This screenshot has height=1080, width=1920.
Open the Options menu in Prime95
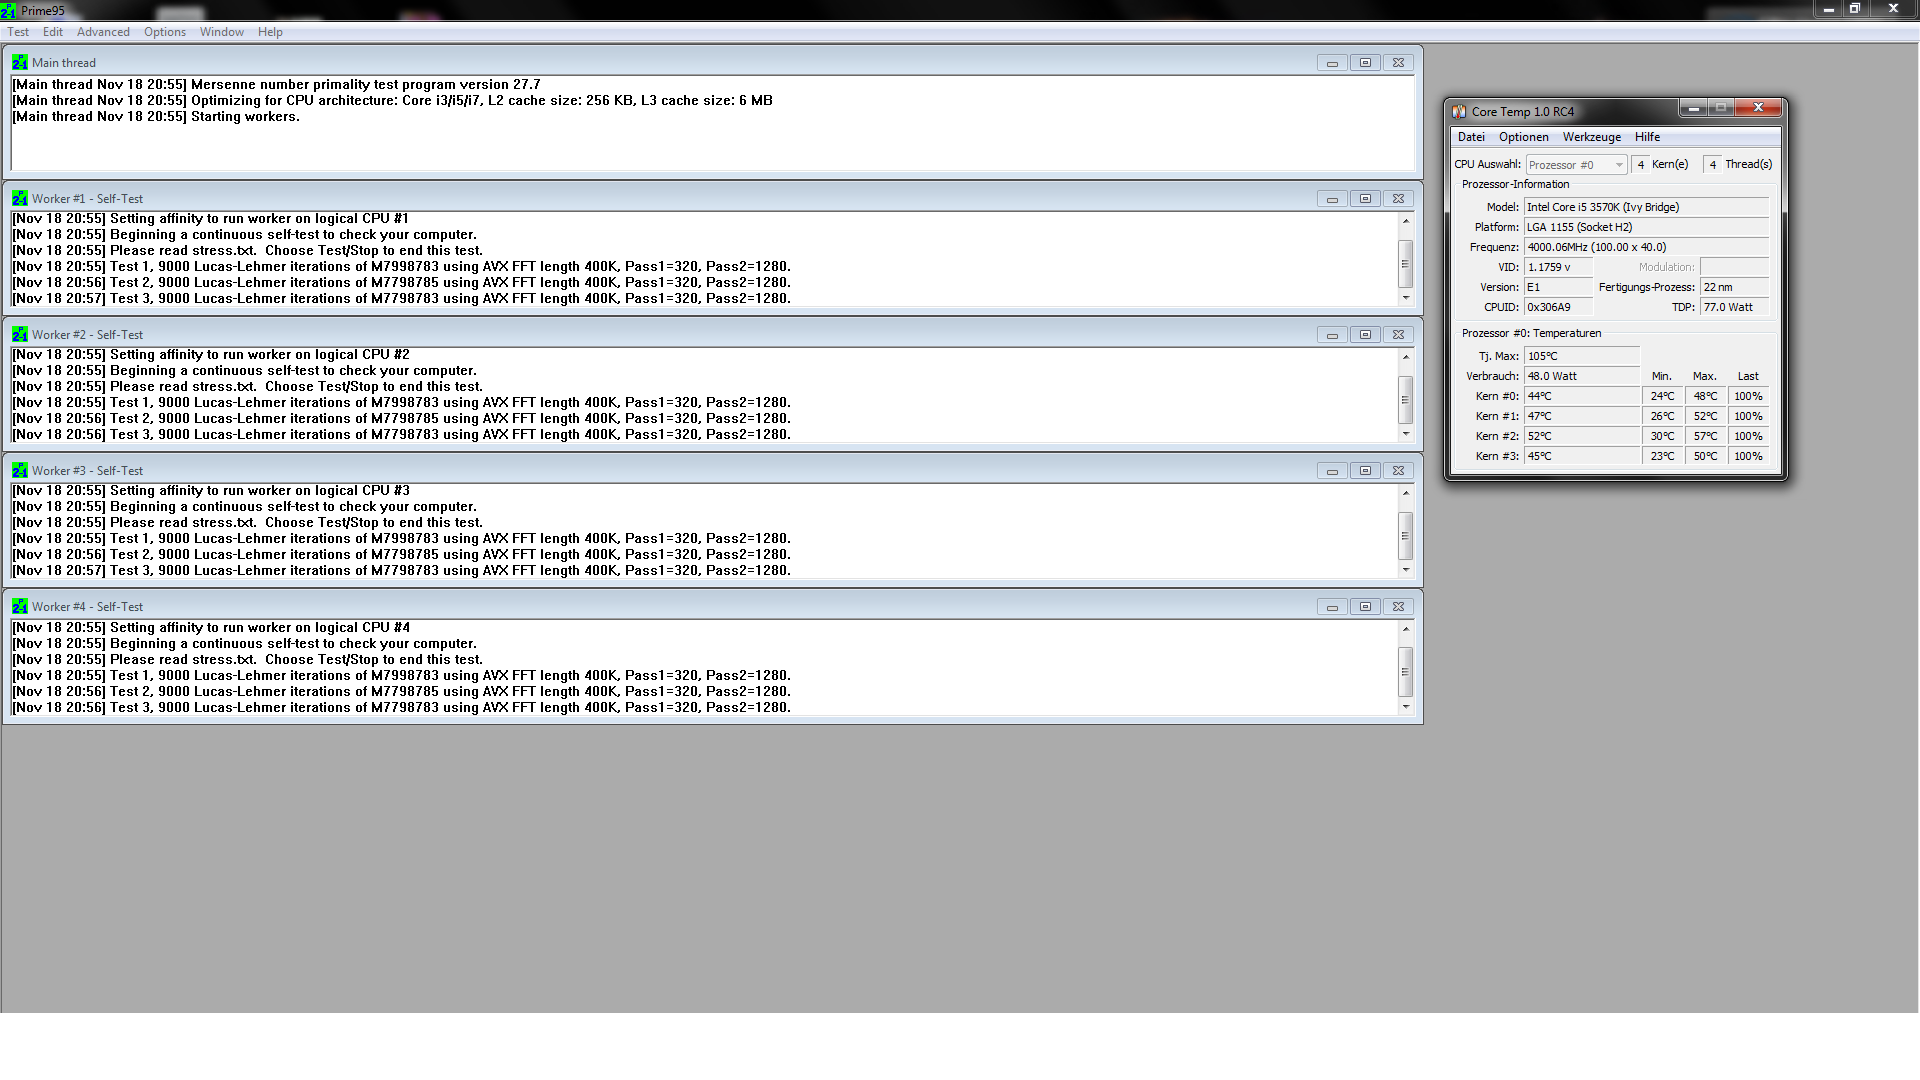(x=164, y=32)
